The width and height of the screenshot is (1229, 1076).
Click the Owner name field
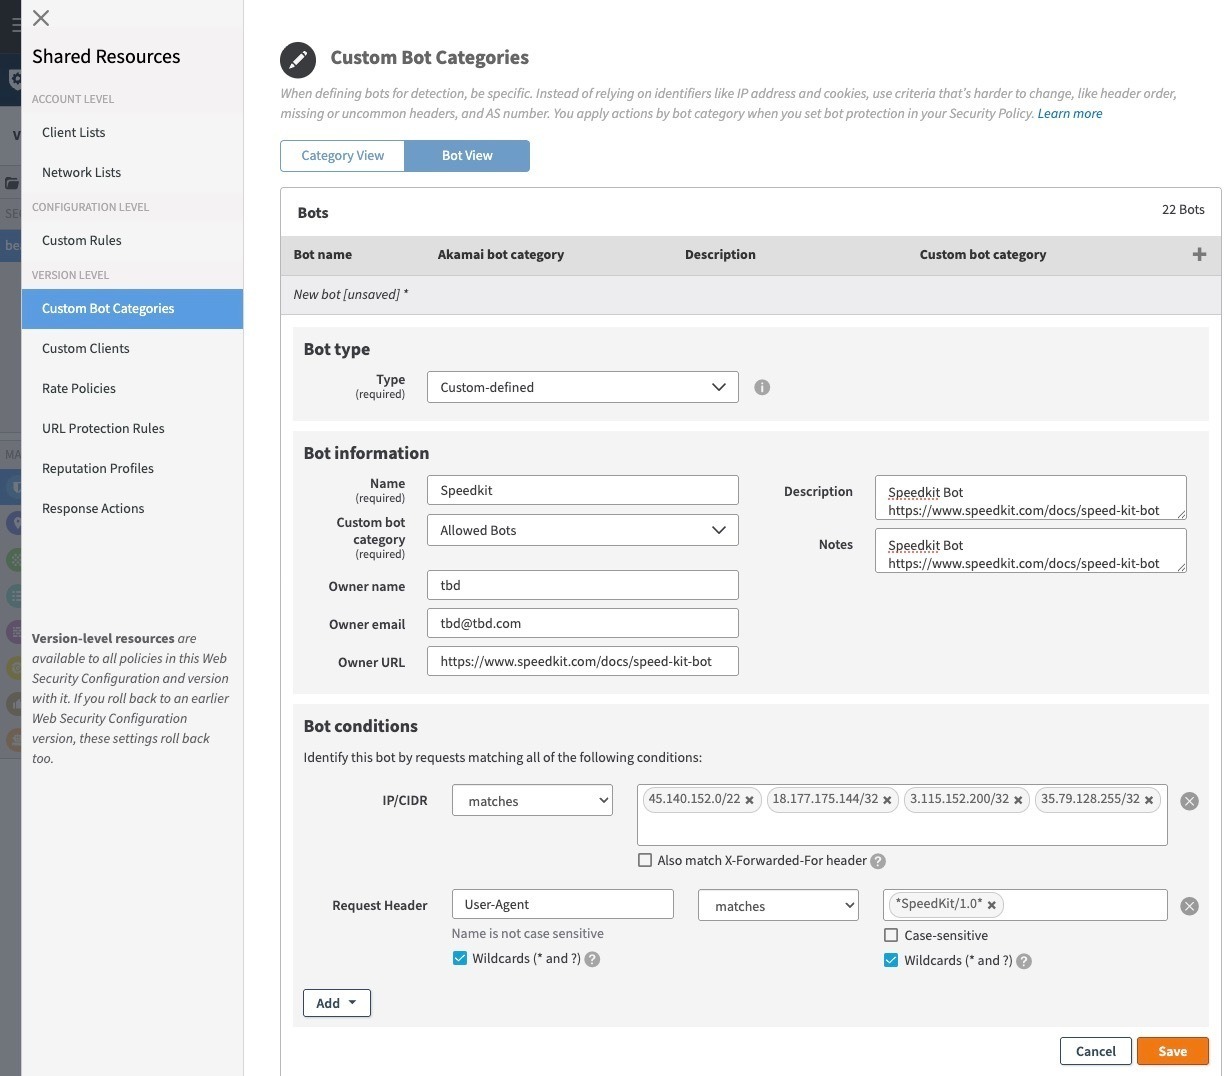[582, 585]
